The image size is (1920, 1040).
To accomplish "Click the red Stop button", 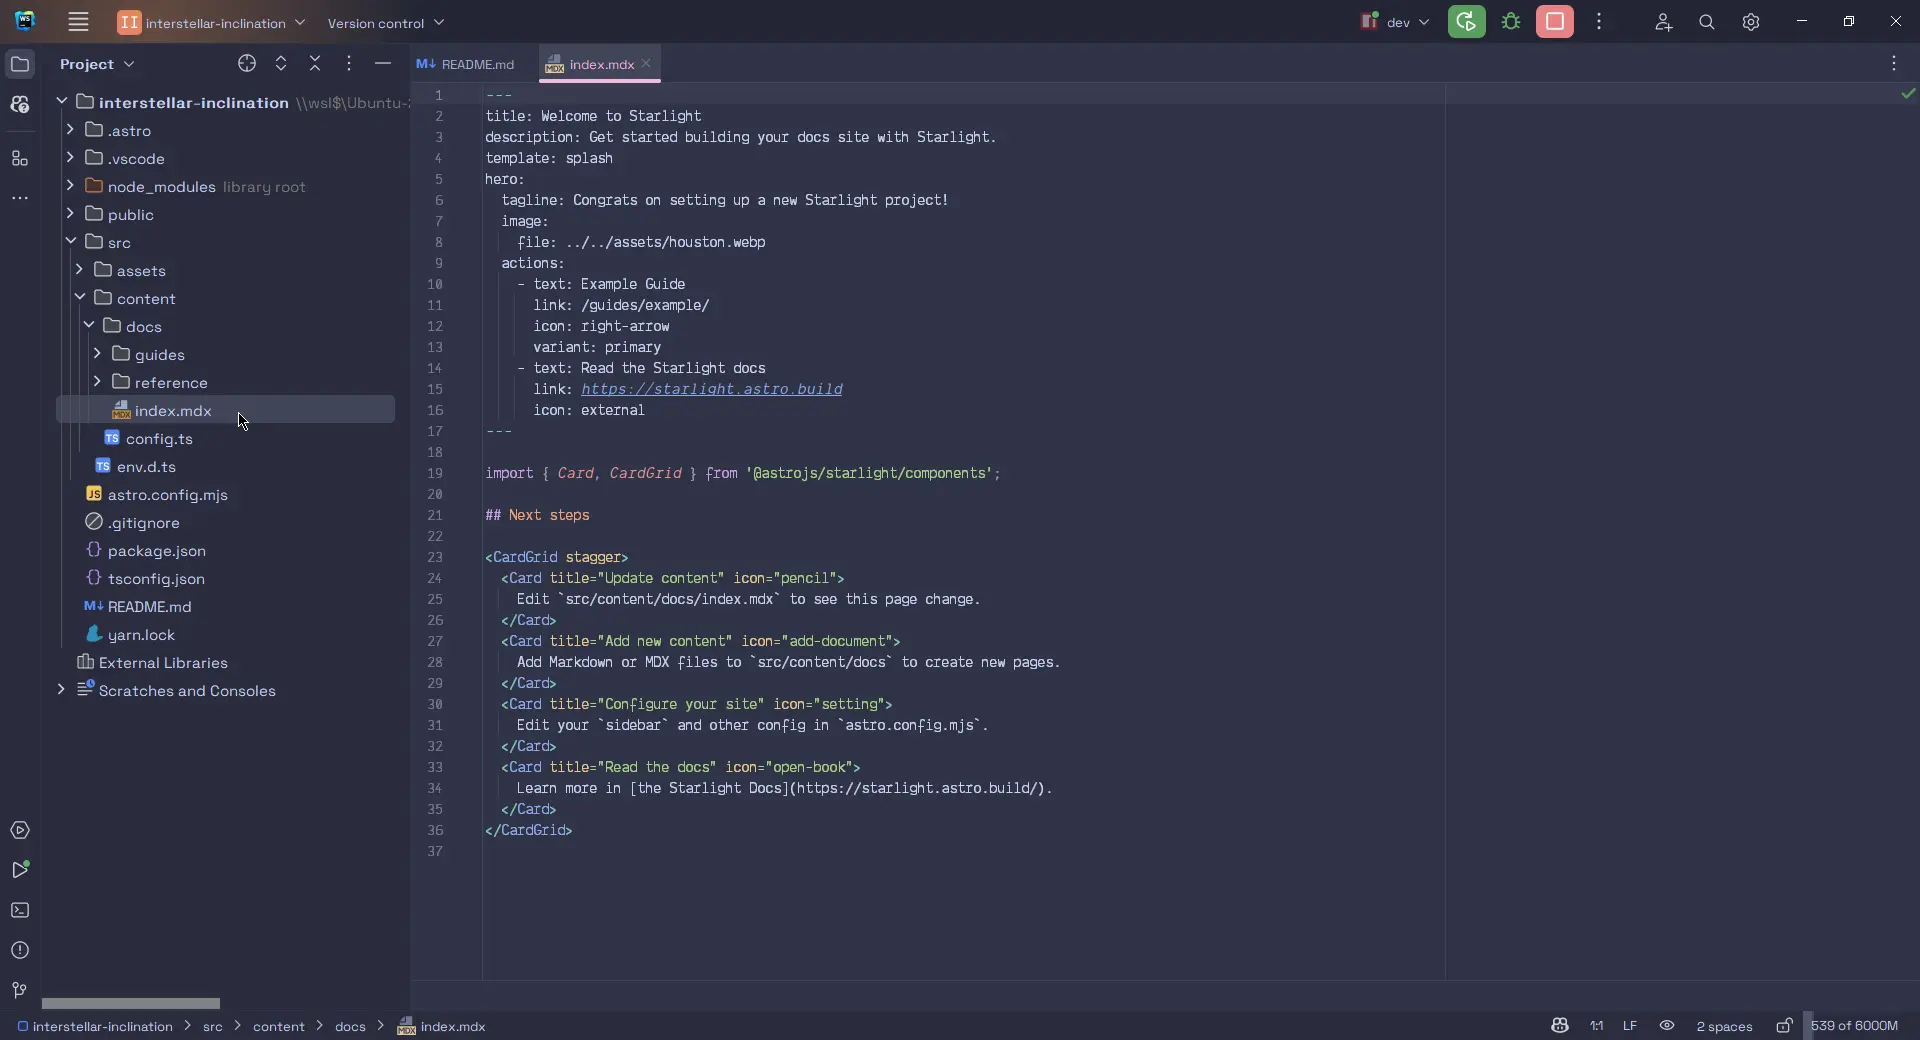I will tap(1555, 22).
